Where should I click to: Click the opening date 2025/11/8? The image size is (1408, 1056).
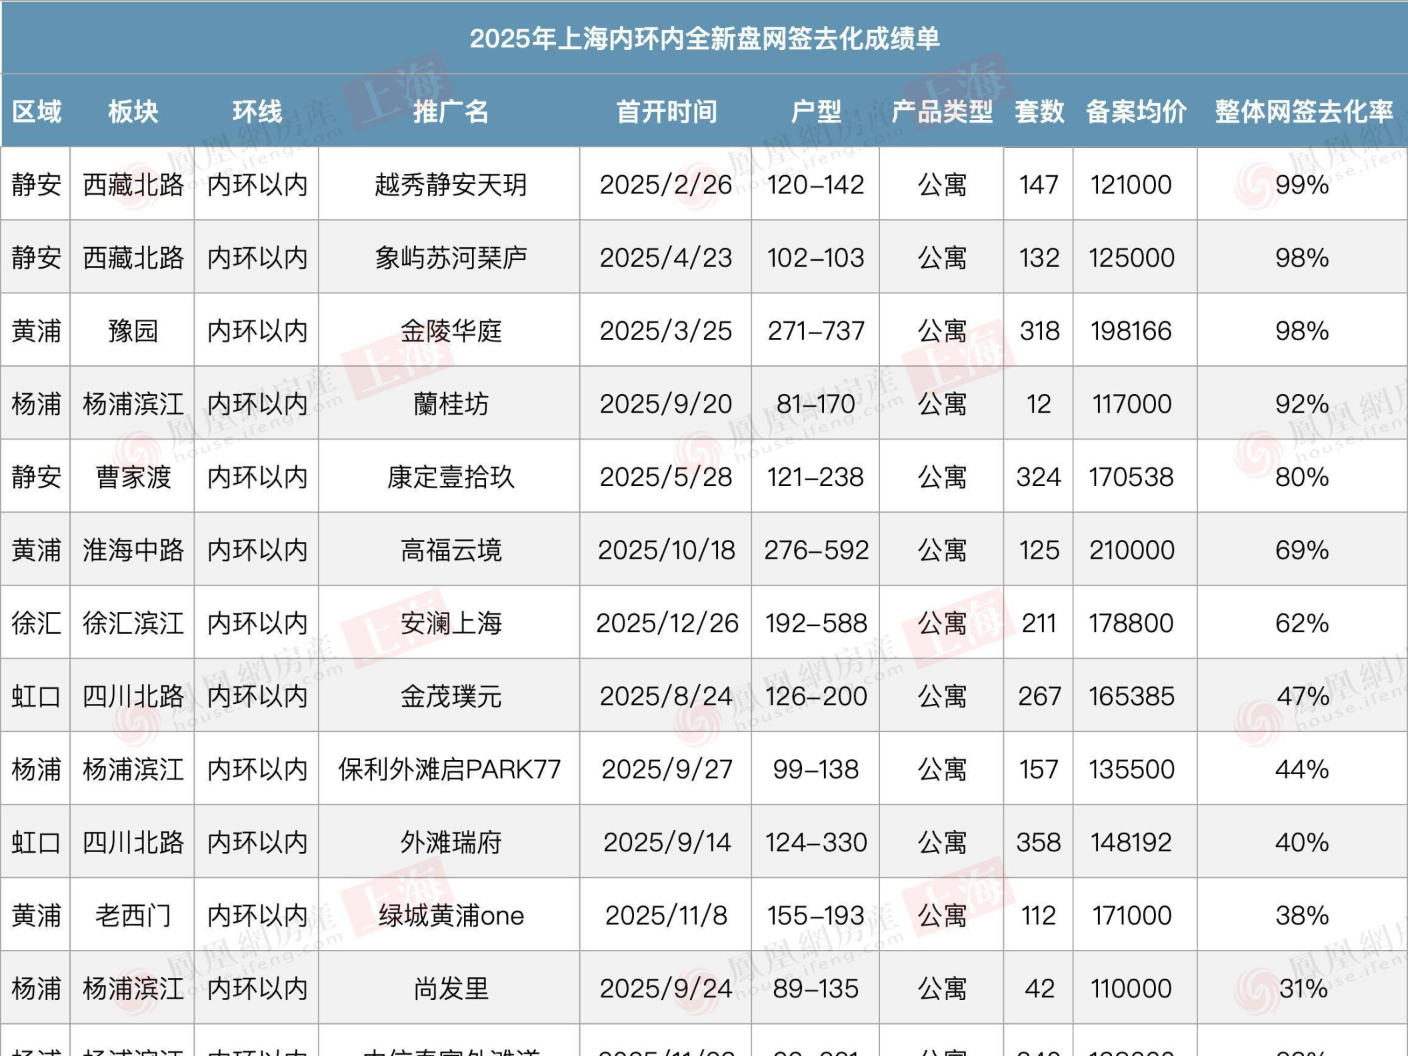[x=666, y=915]
